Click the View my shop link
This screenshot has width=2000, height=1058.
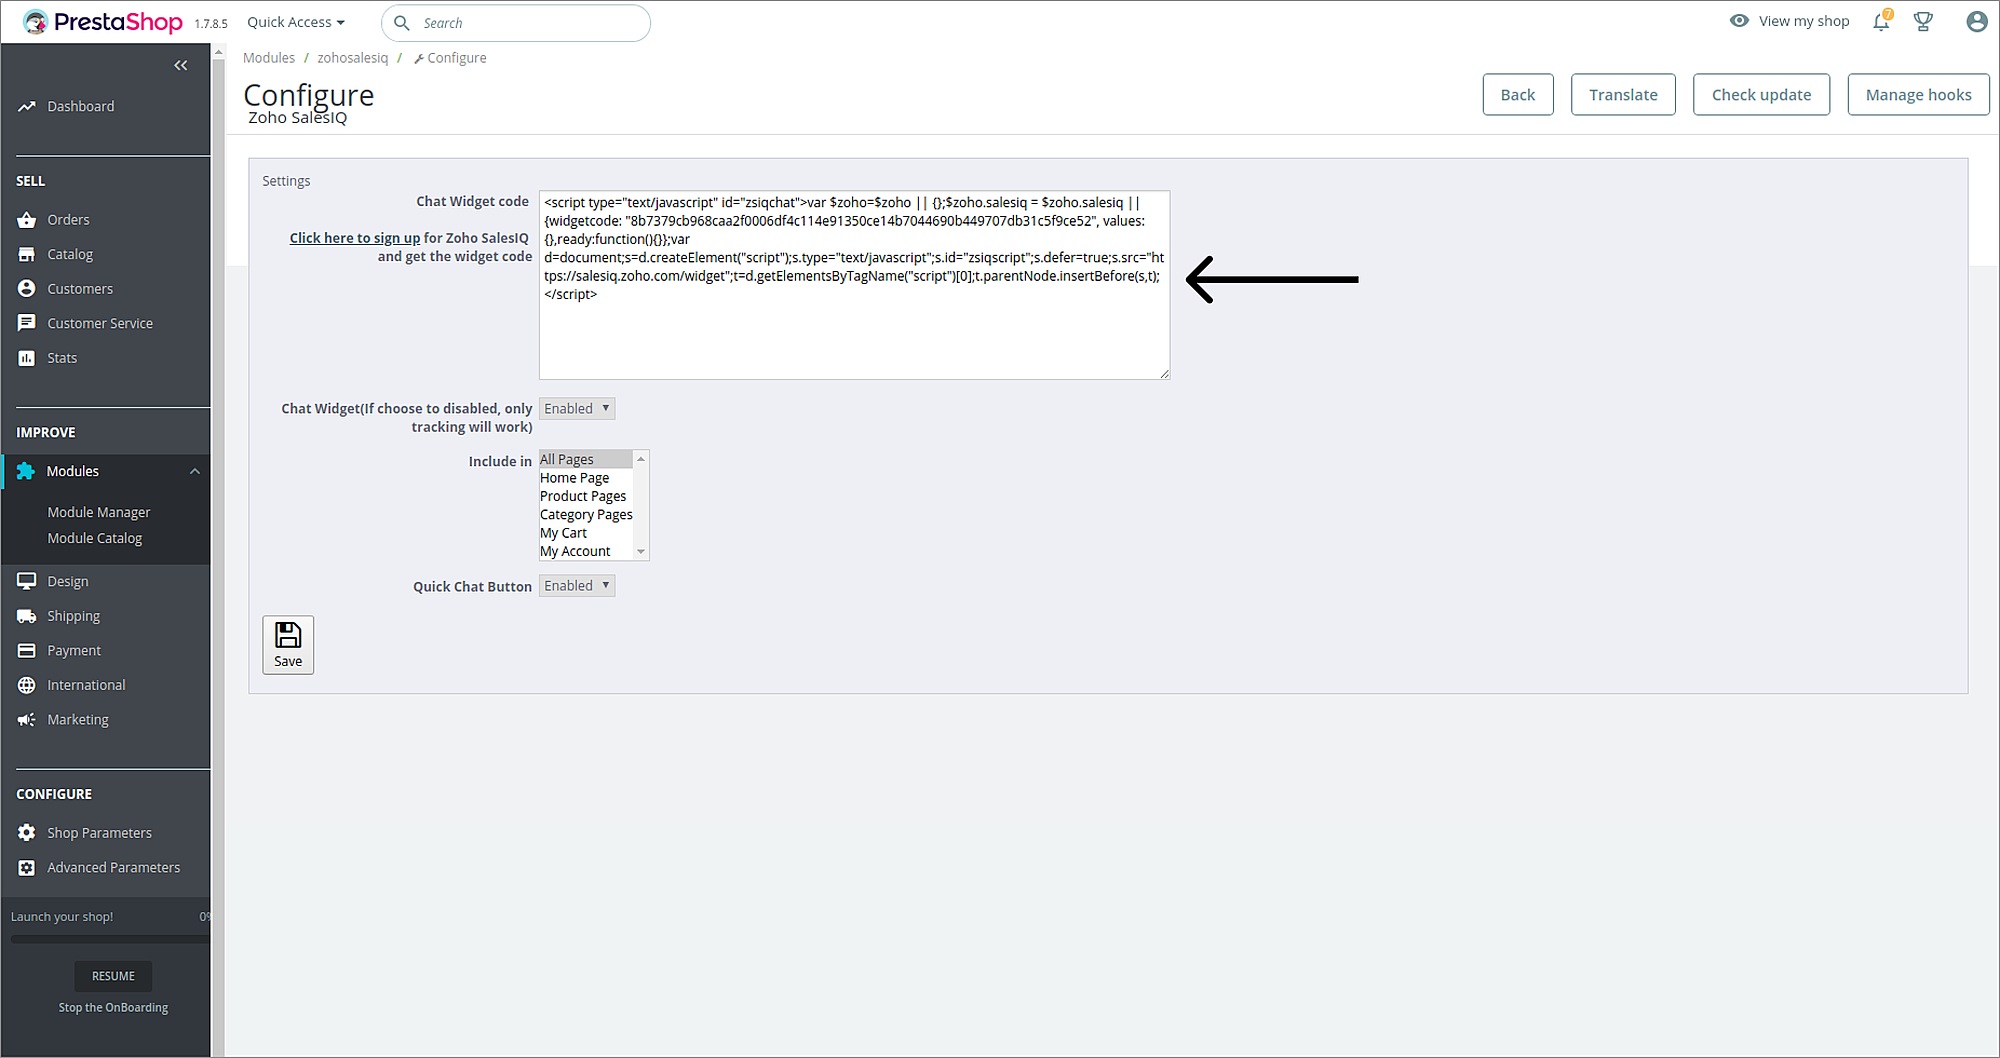click(1804, 21)
